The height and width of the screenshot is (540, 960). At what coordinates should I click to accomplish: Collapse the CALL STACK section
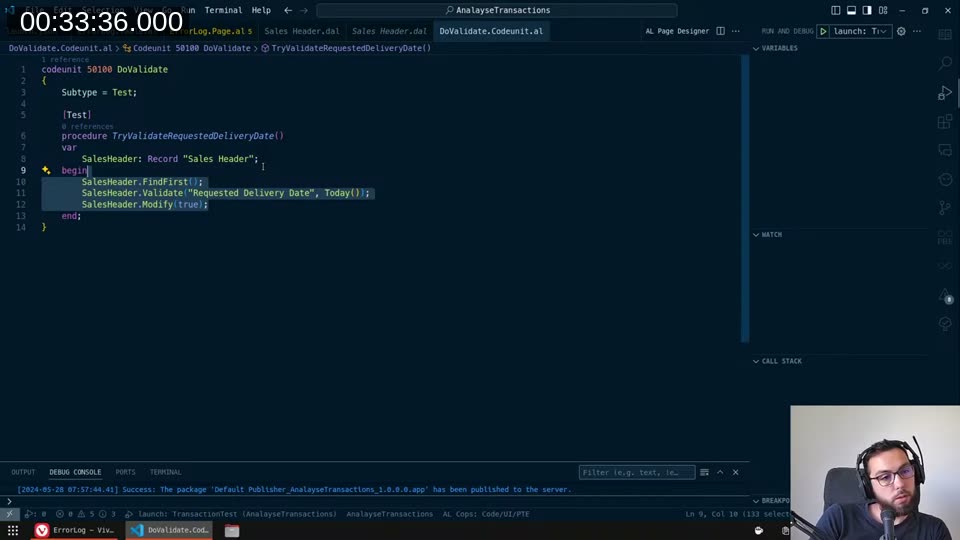coord(781,361)
